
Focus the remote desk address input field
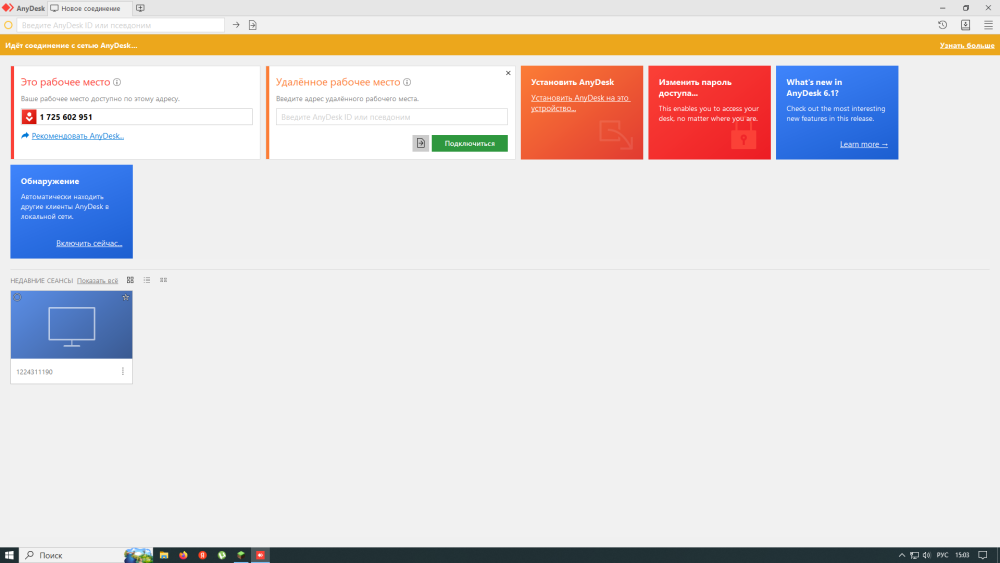[392, 117]
